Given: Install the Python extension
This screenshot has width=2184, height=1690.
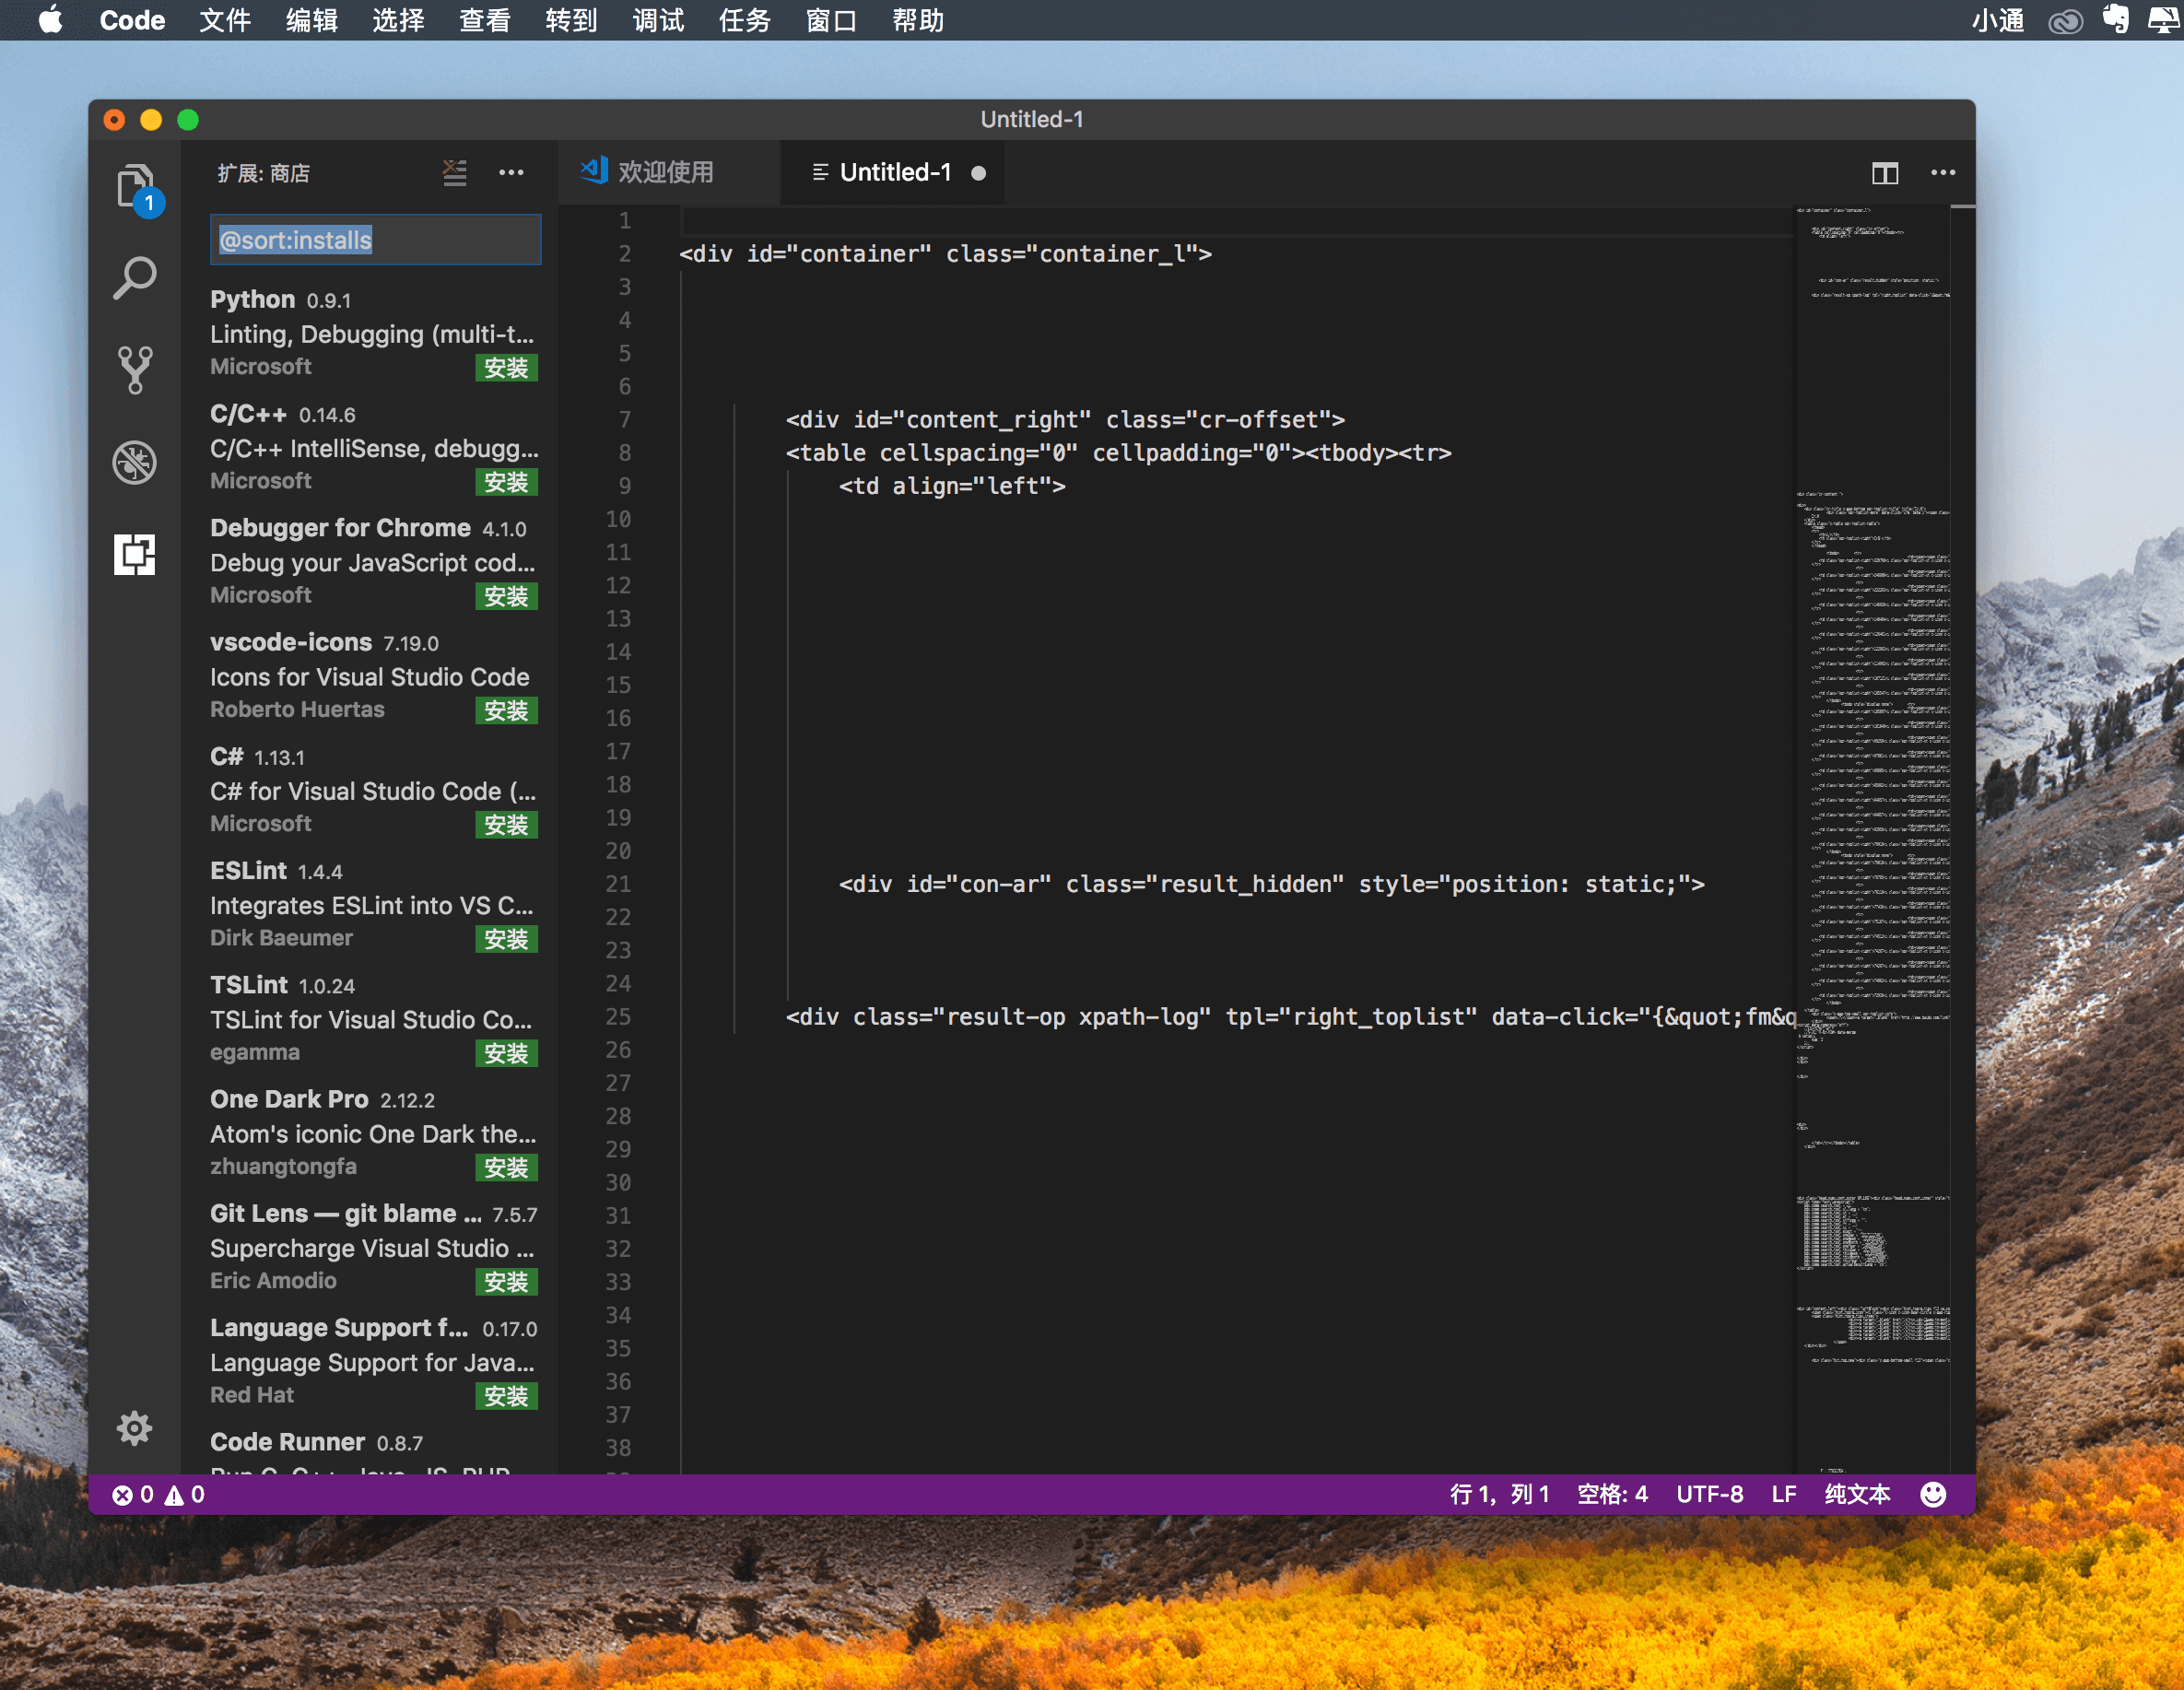Looking at the screenshot, I should [506, 368].
